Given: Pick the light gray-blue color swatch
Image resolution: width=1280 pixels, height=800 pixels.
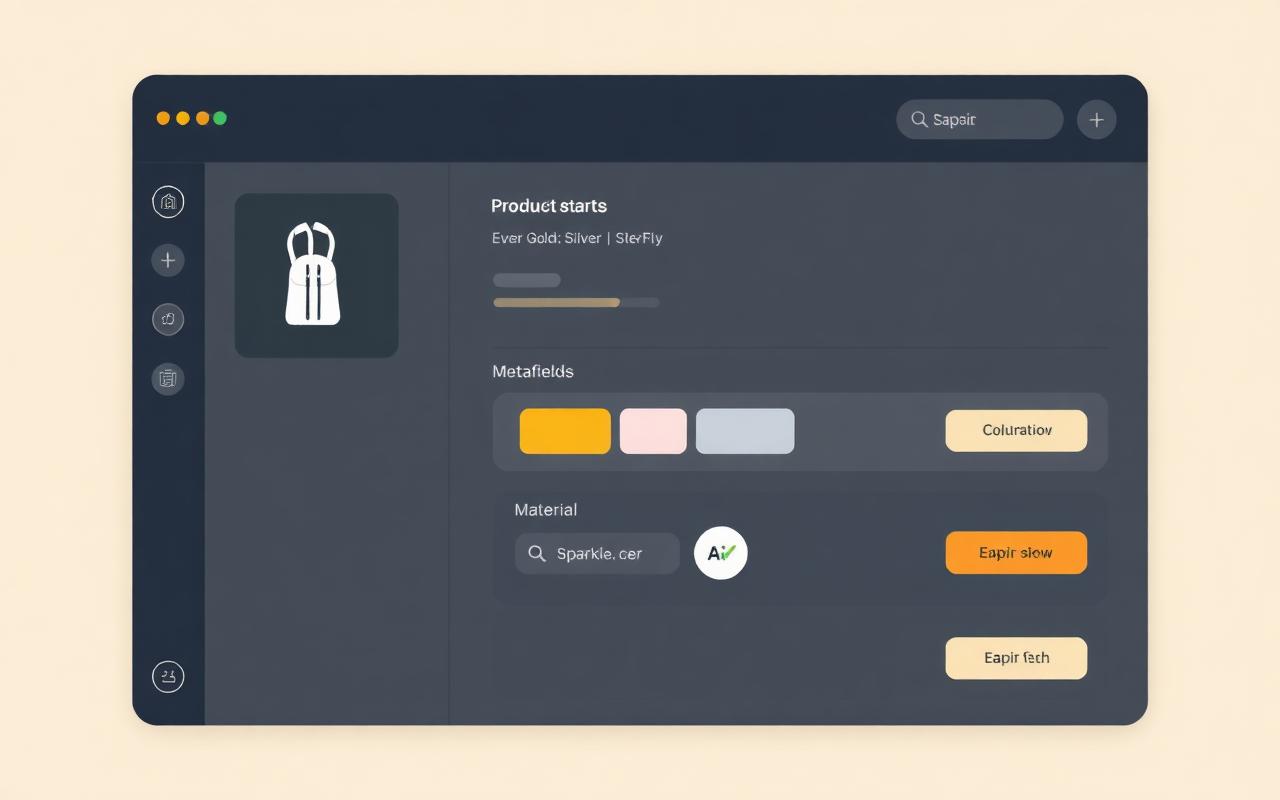Looking at the screenshot, I should (745, 431).
